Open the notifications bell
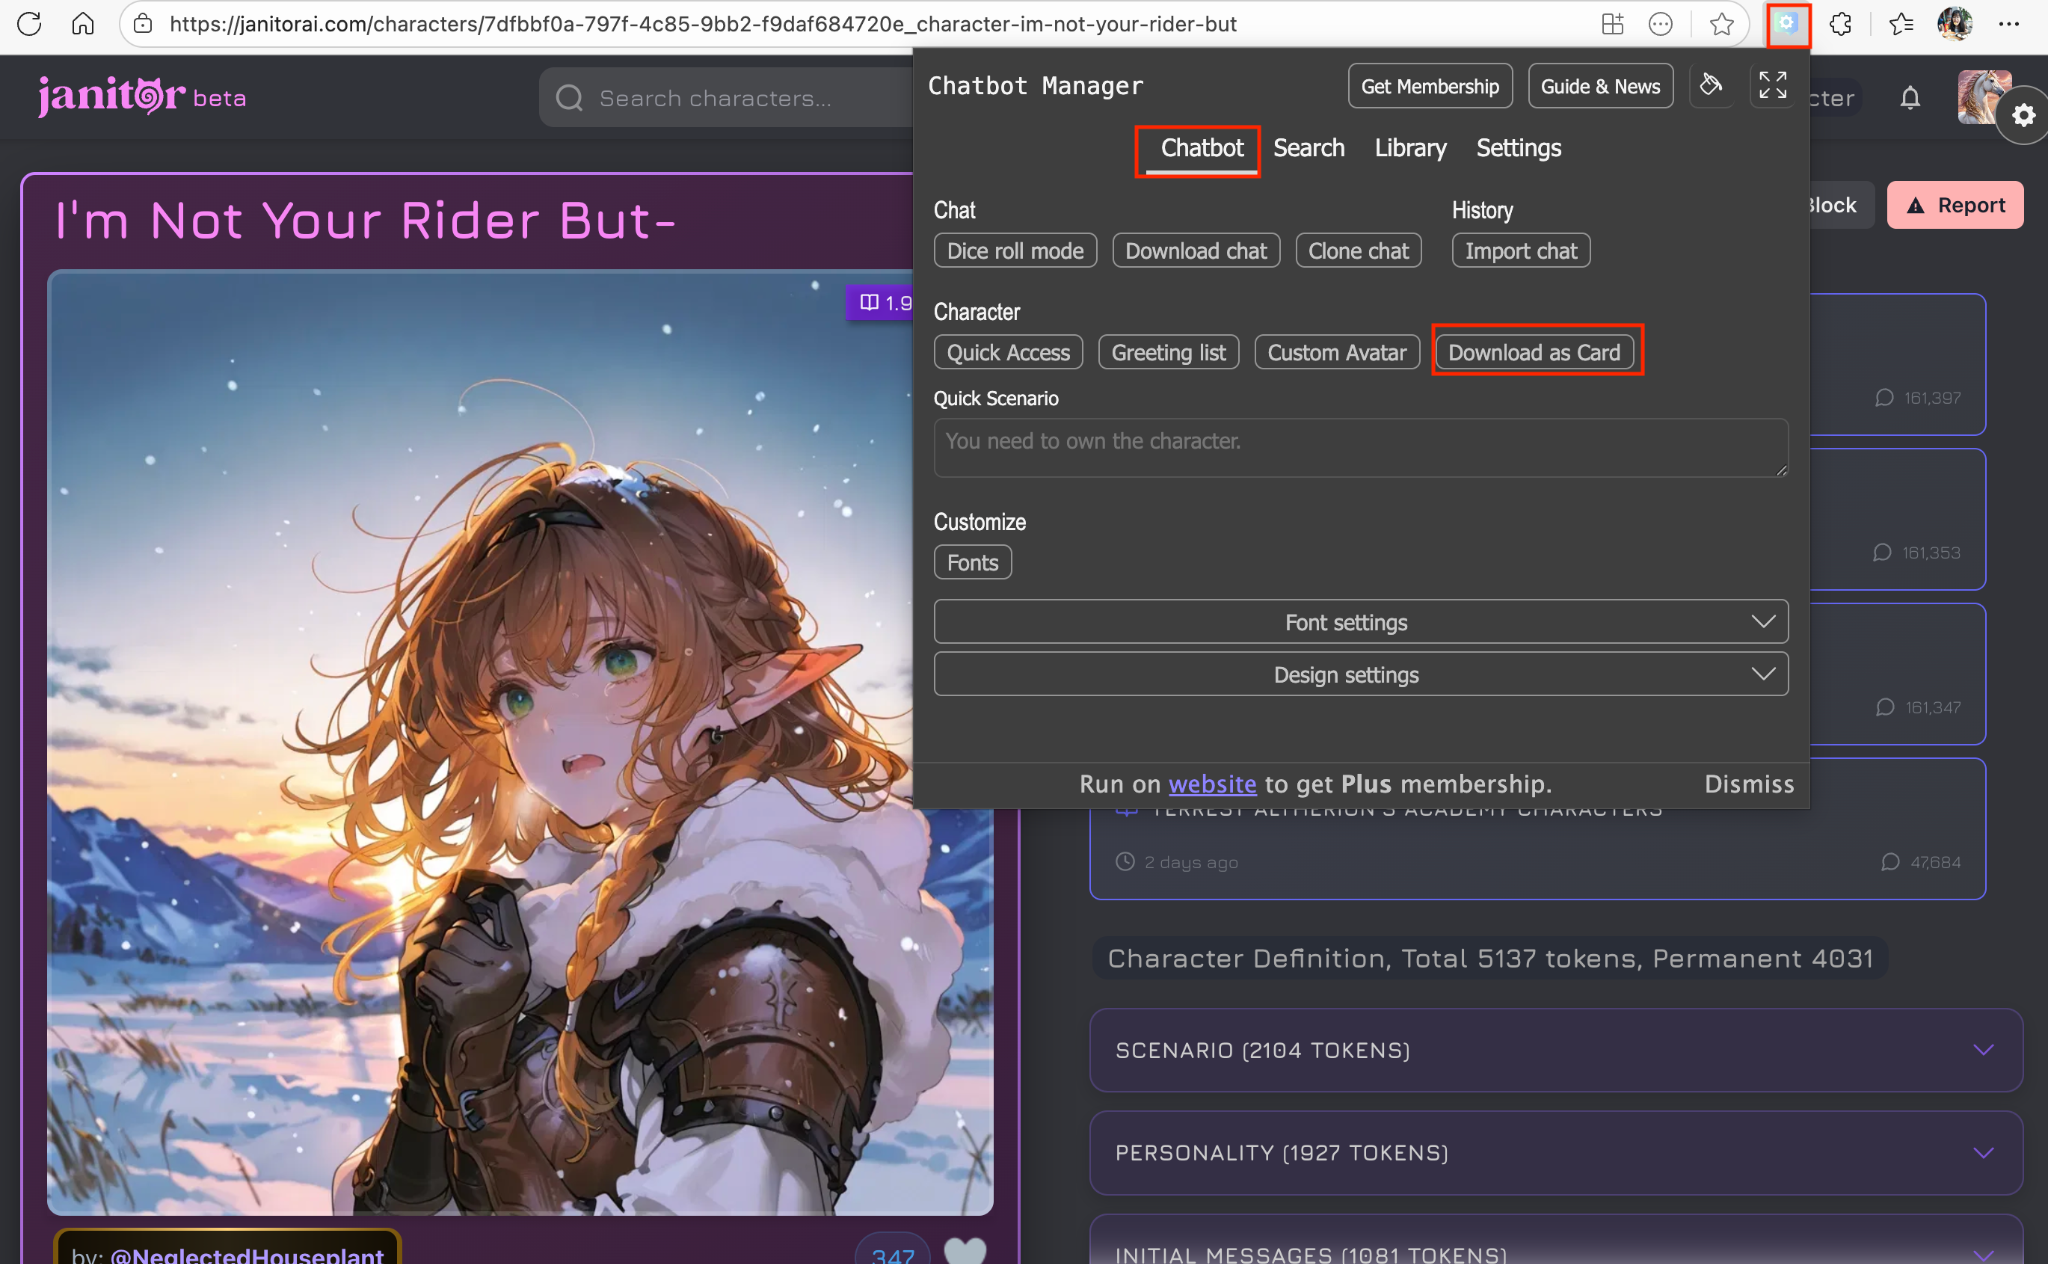This screenshot has height=1264, width=2048. (x=1910, y=98)
